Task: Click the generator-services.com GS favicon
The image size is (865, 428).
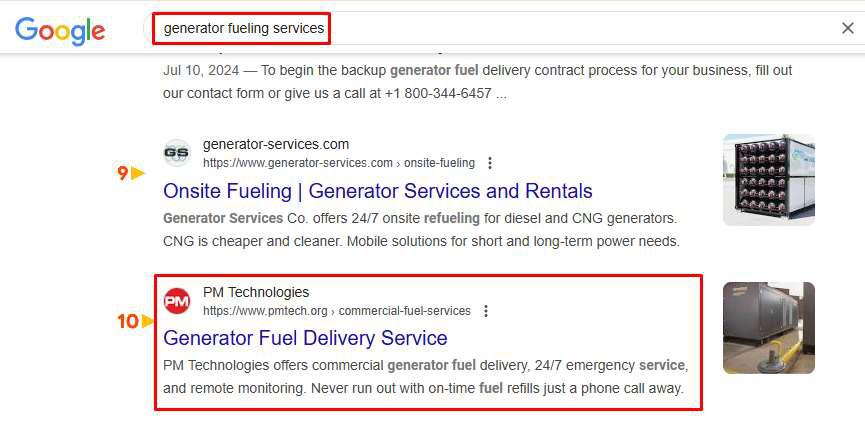Action: point(176,153)
